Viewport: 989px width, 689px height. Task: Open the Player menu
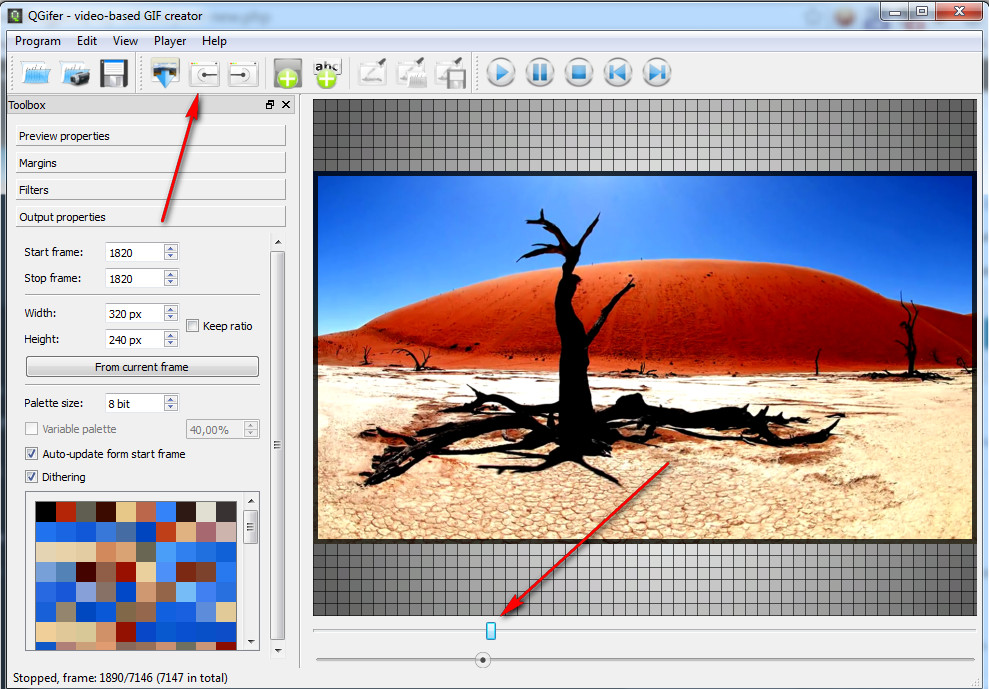pos(170,41)
